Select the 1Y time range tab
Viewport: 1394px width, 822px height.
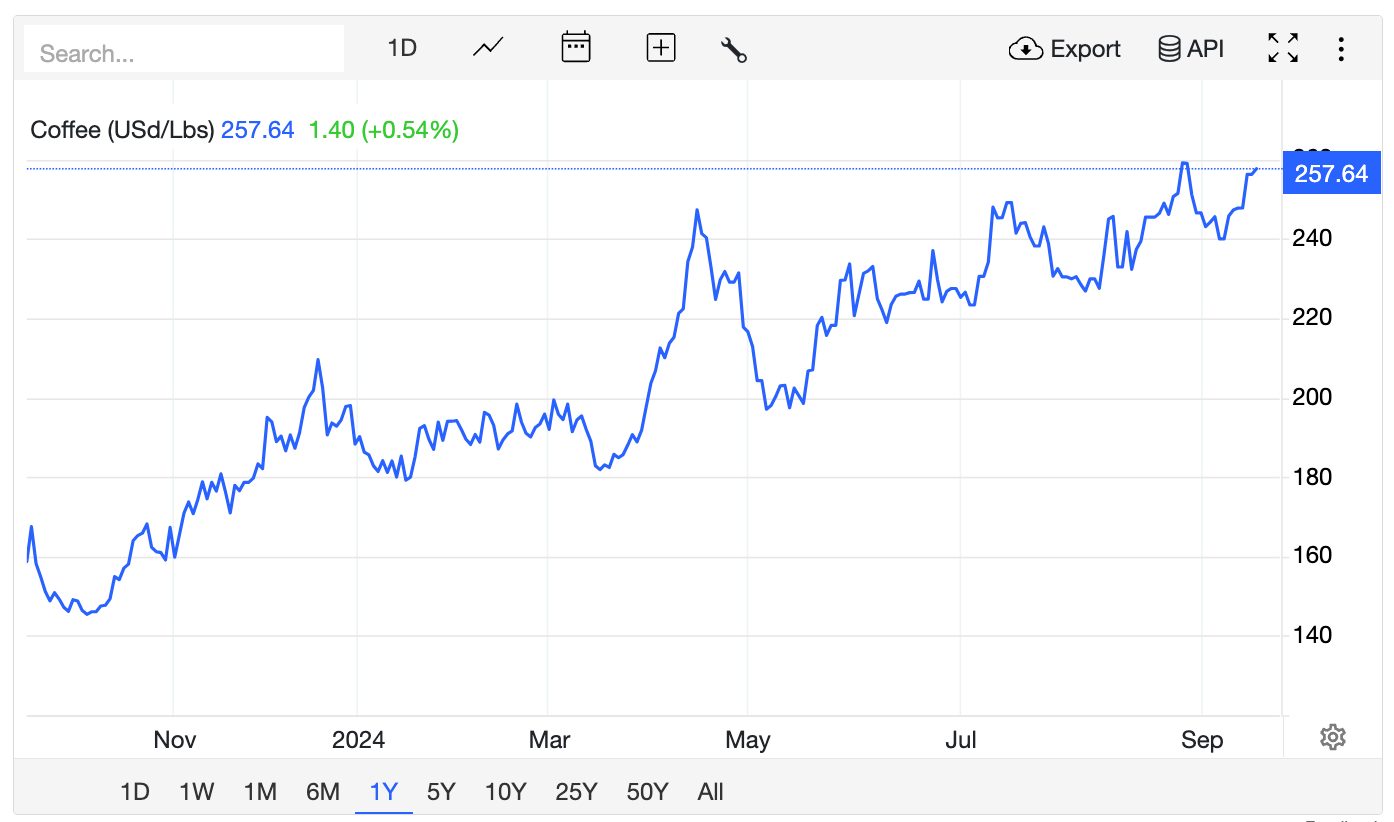[x=384, y=792]
